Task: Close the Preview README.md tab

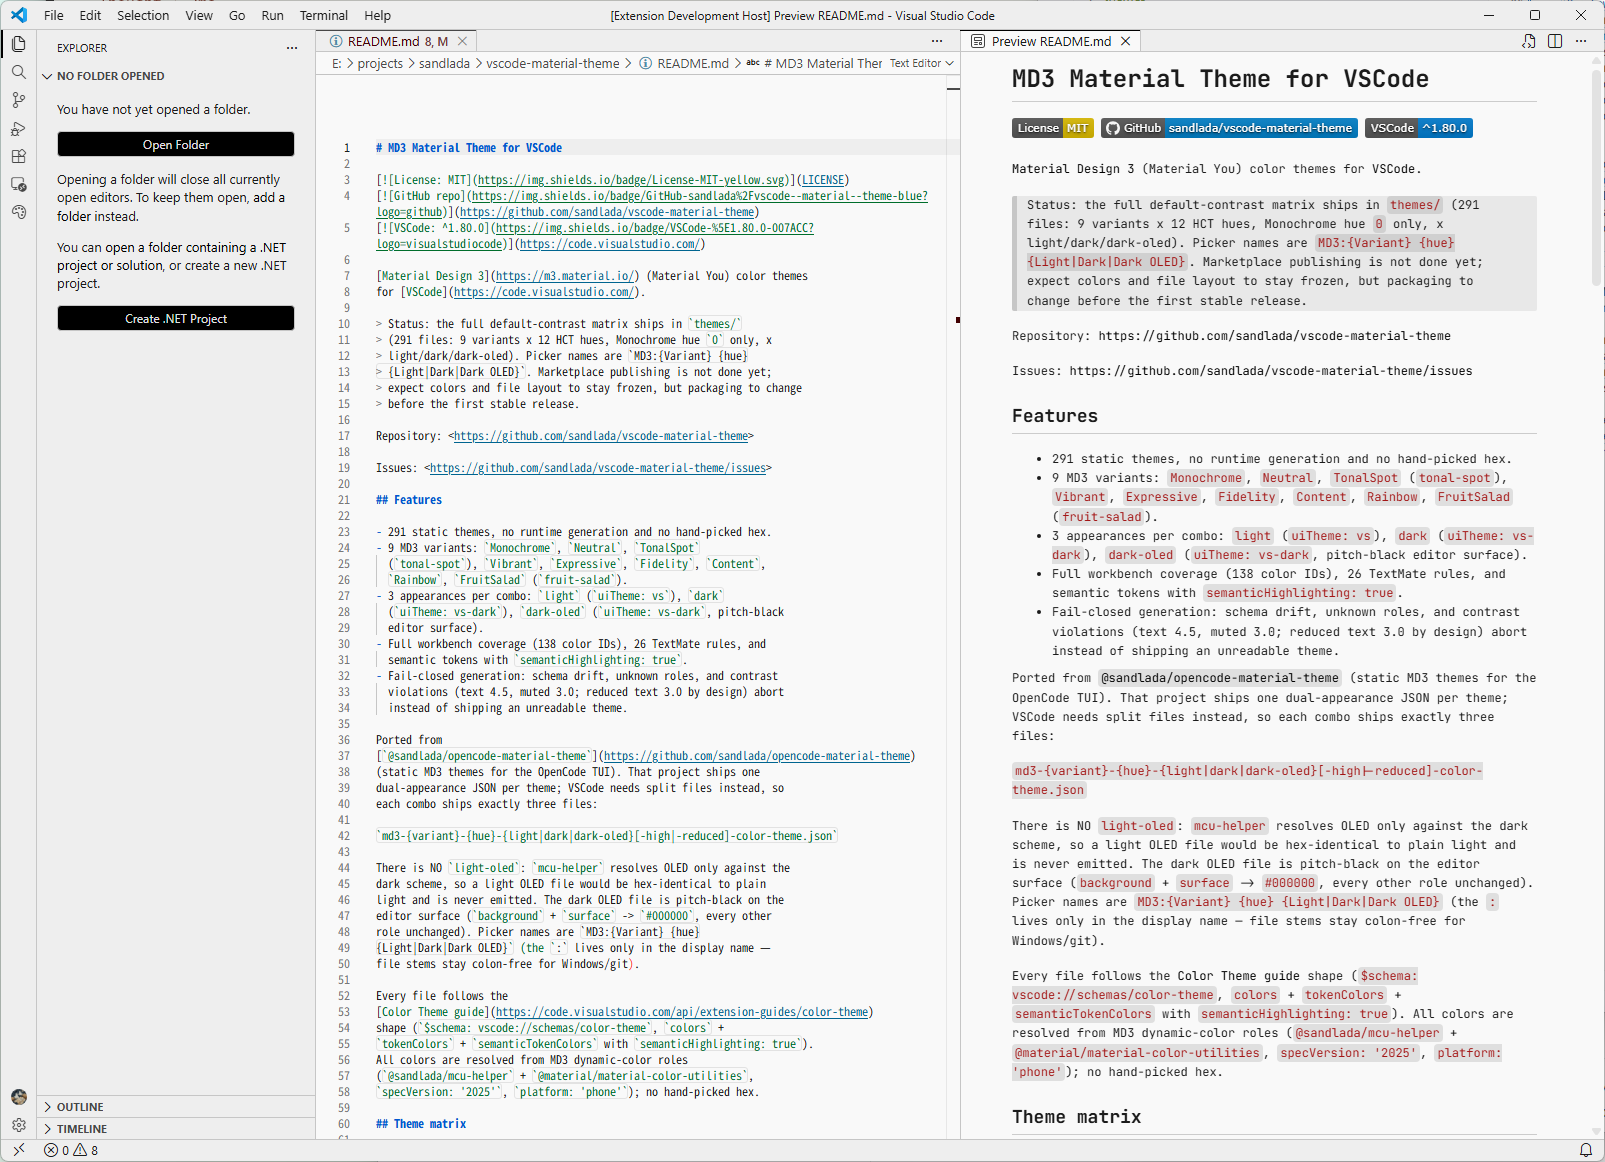Action: (1126, 41)
